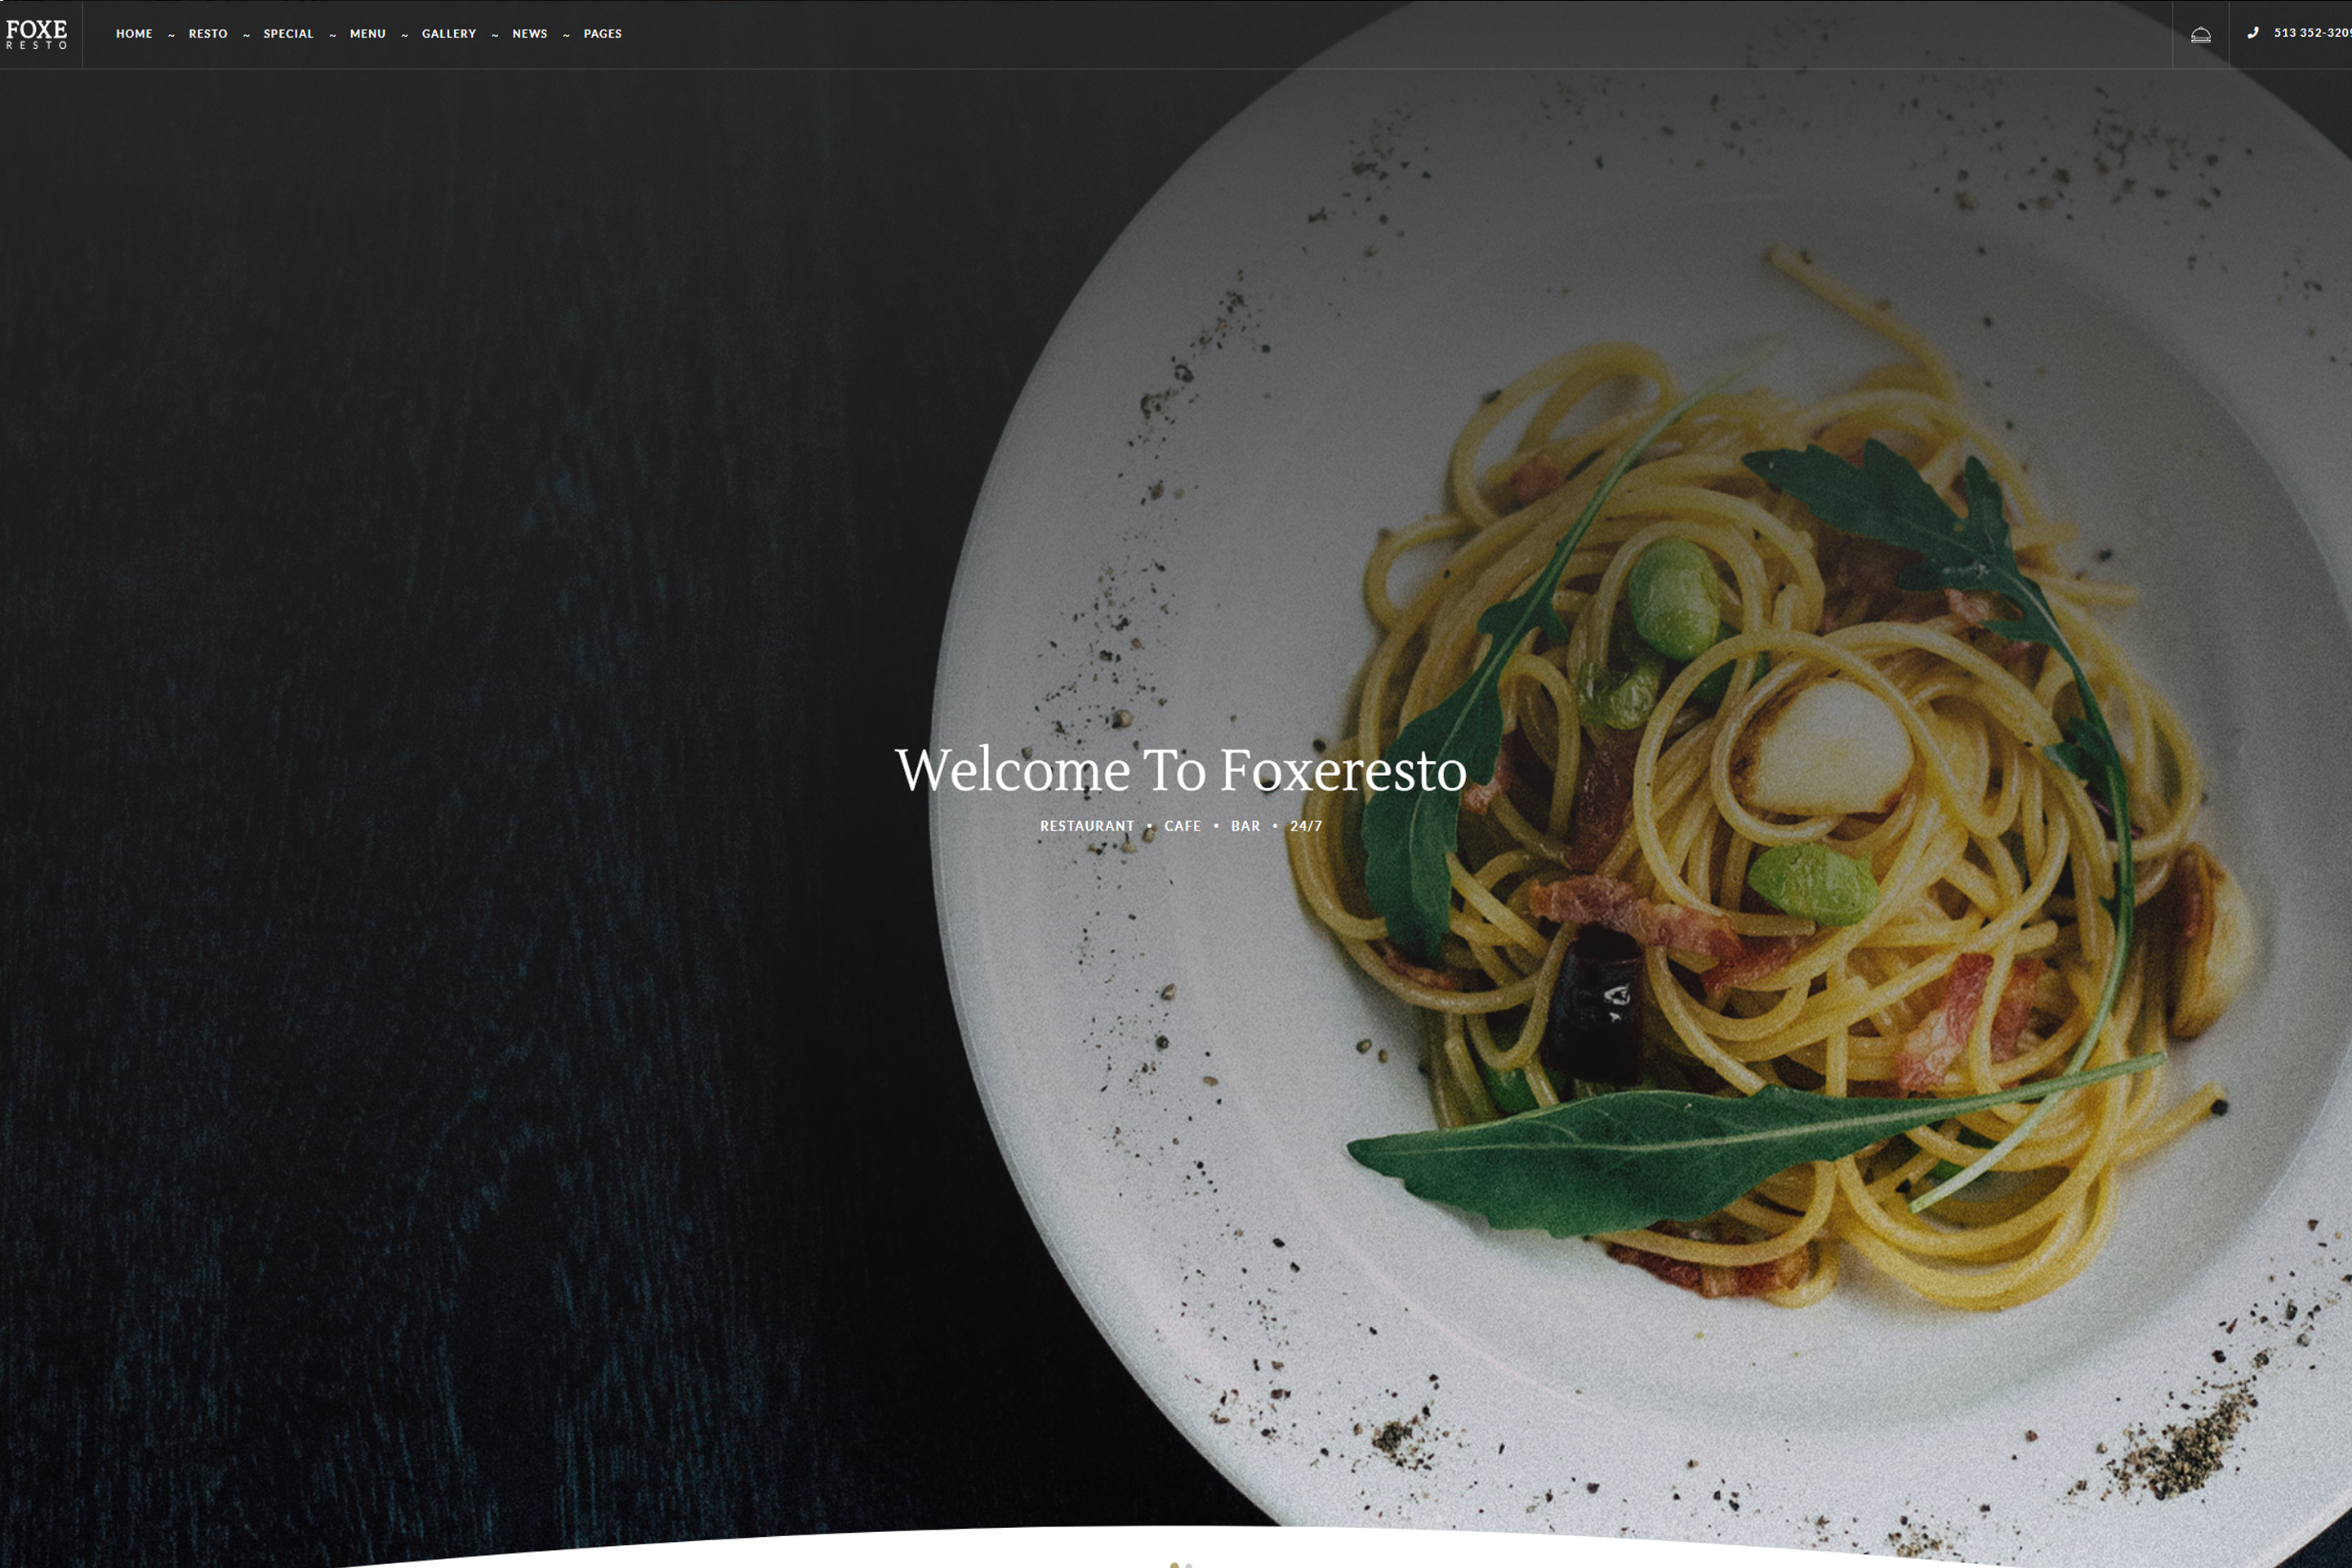Screen dimensions: 2352x1568
Task: Click the 24/7 tagline text
Action: click(1306, 826)
